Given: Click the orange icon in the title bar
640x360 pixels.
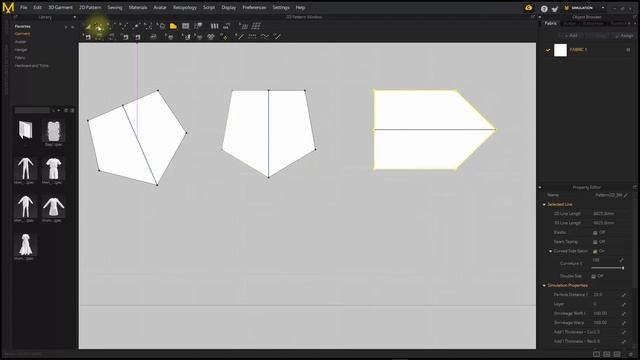Looking at the screenshot, I should 529,8.
